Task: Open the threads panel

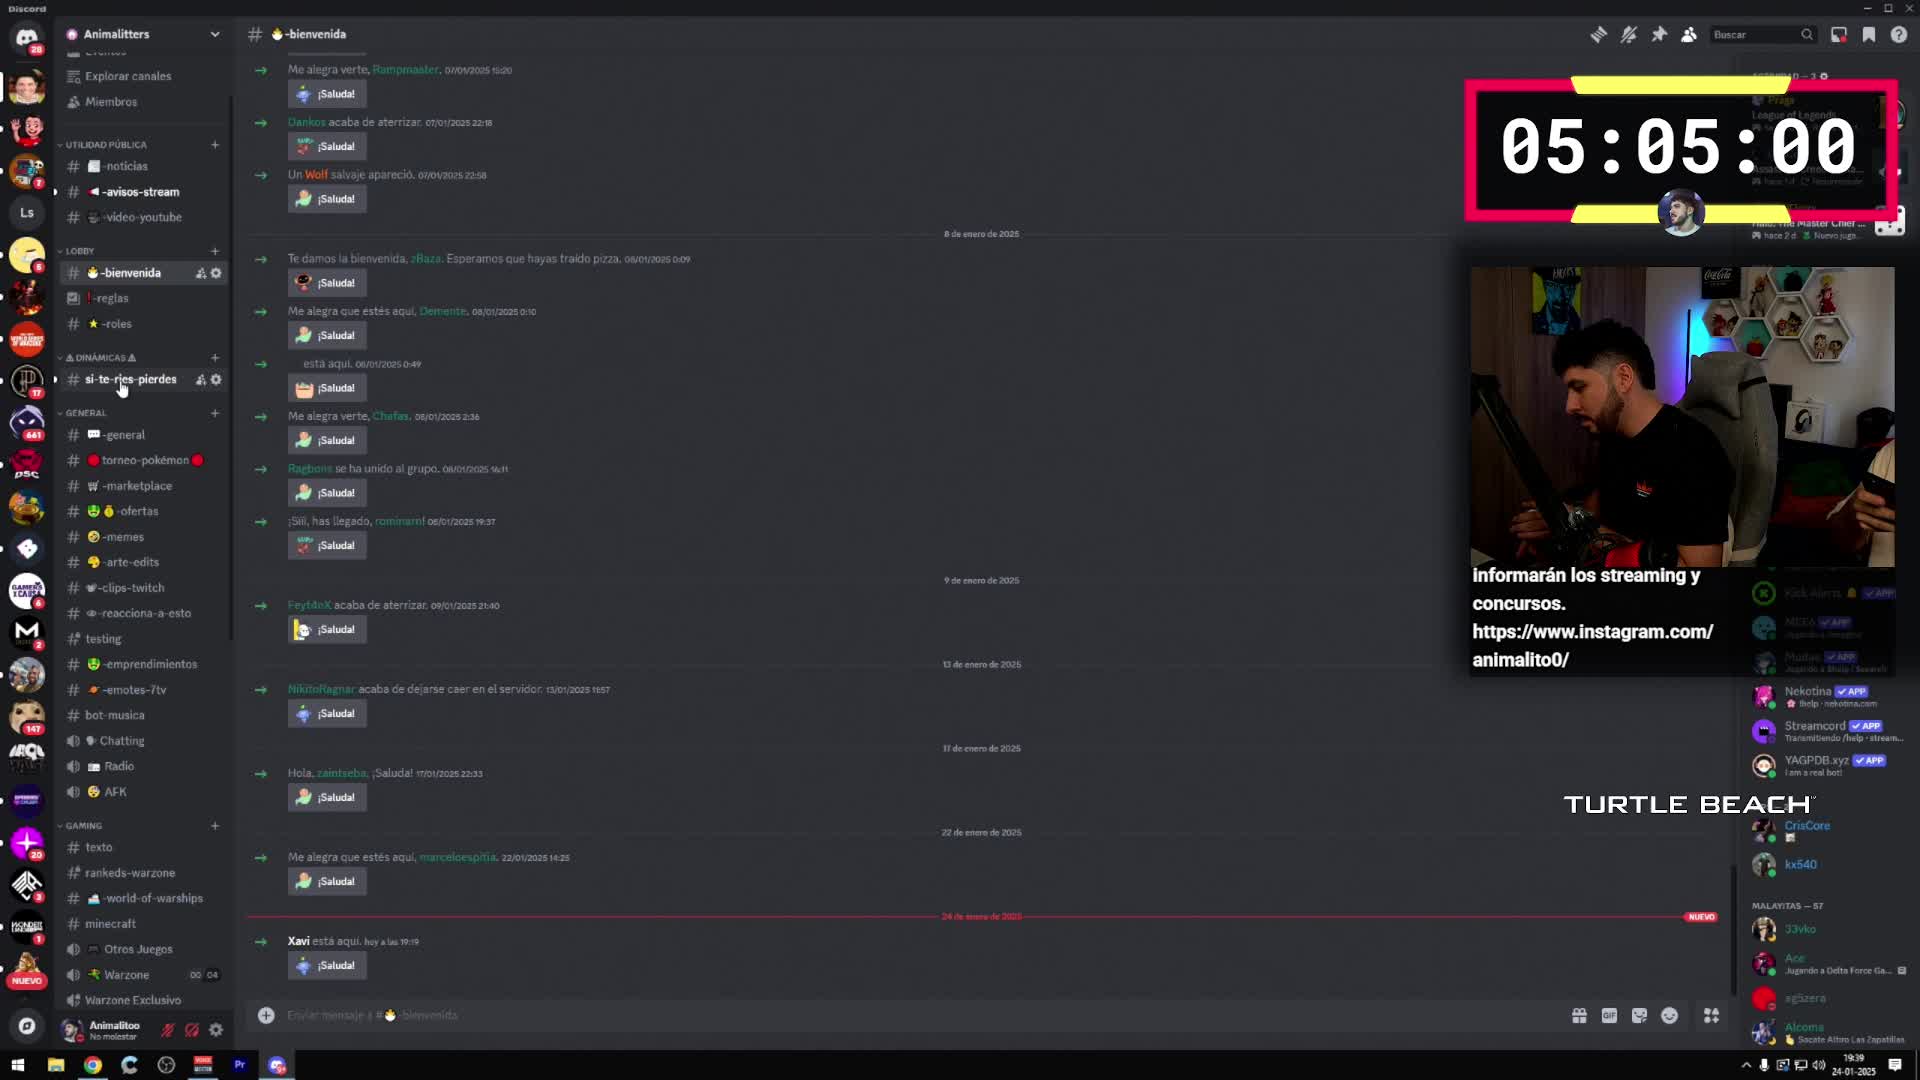Action: [1597, 34]
